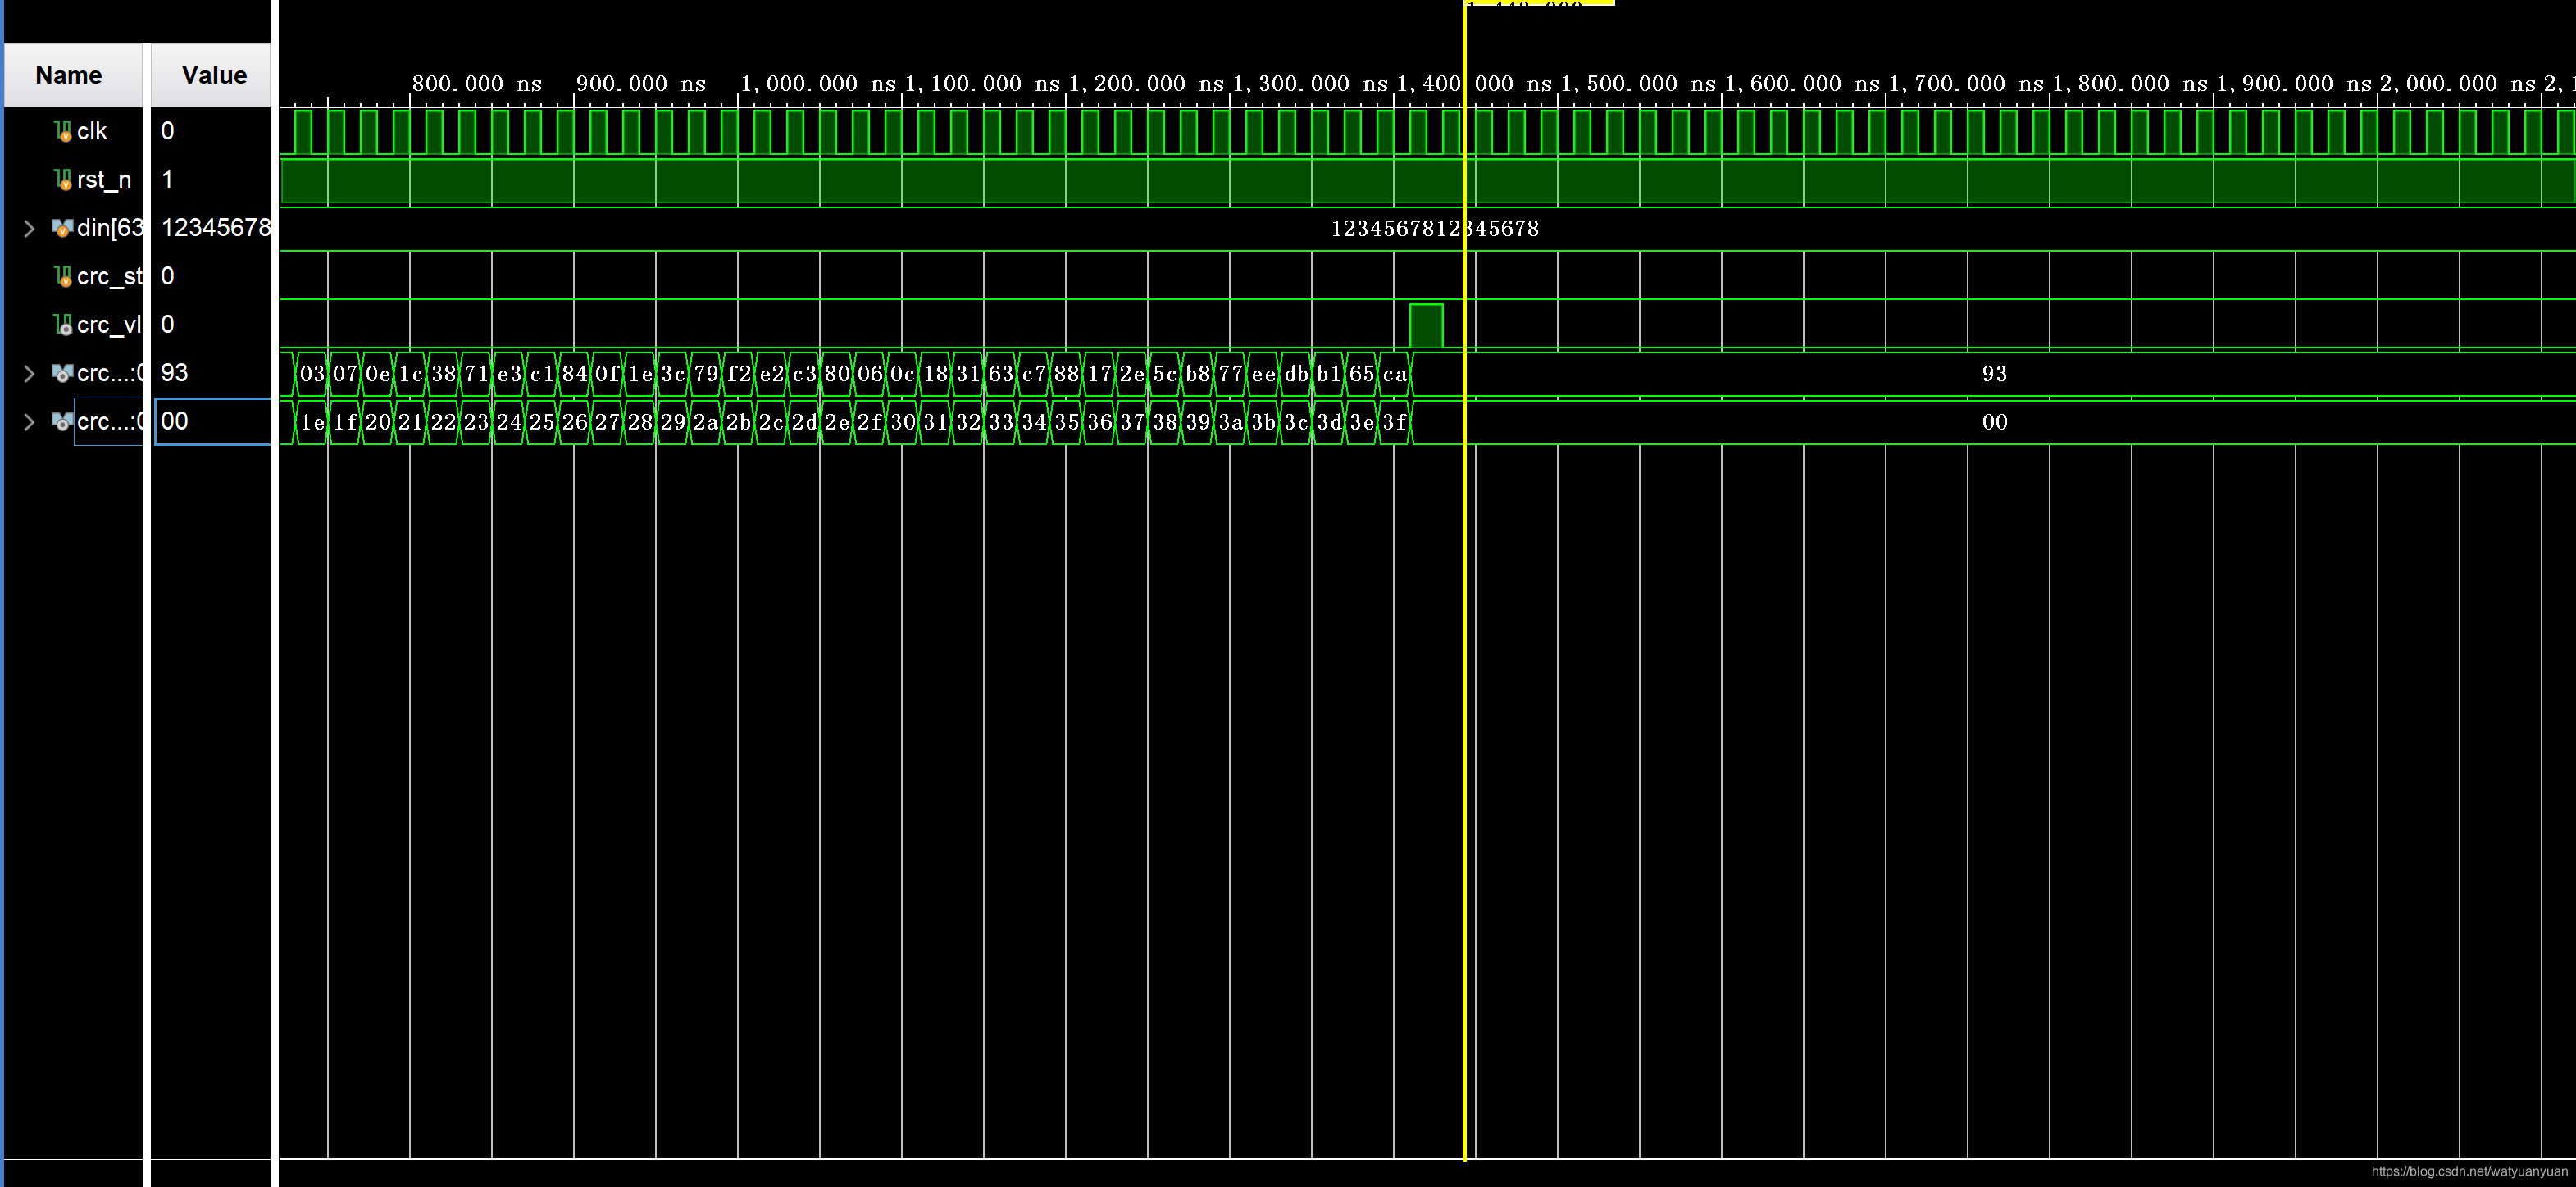Expand the crc bus showing value 00
Image resolution: width=2576 pixels, height=1187 pixels.
pos(28,421)
